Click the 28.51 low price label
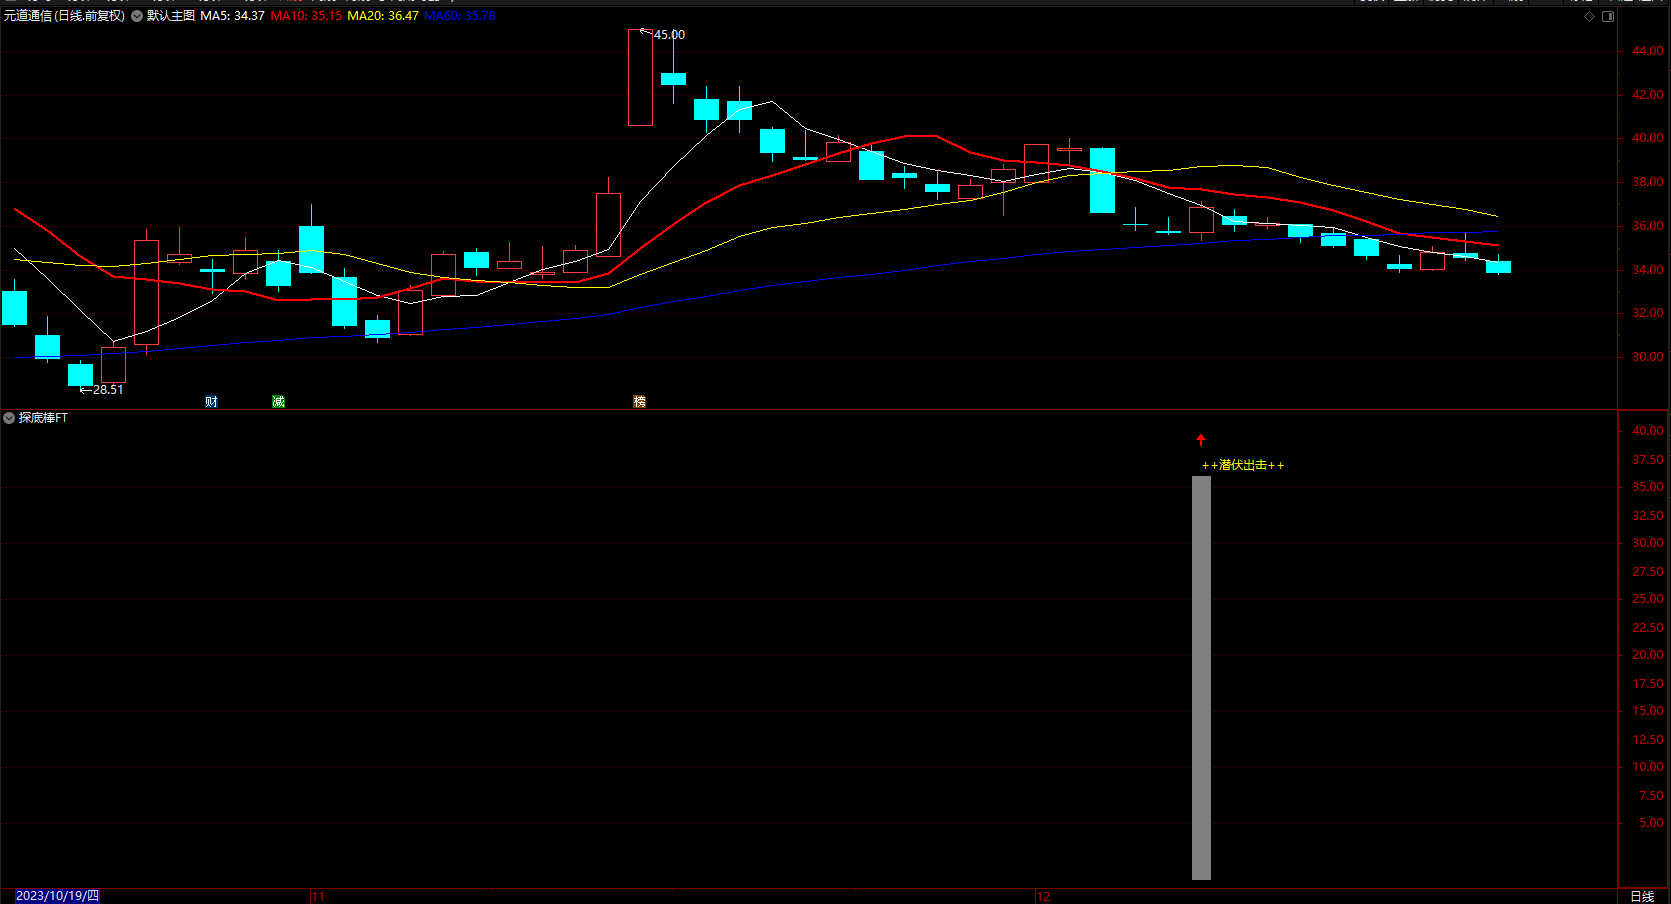 [x=108, y=389]
